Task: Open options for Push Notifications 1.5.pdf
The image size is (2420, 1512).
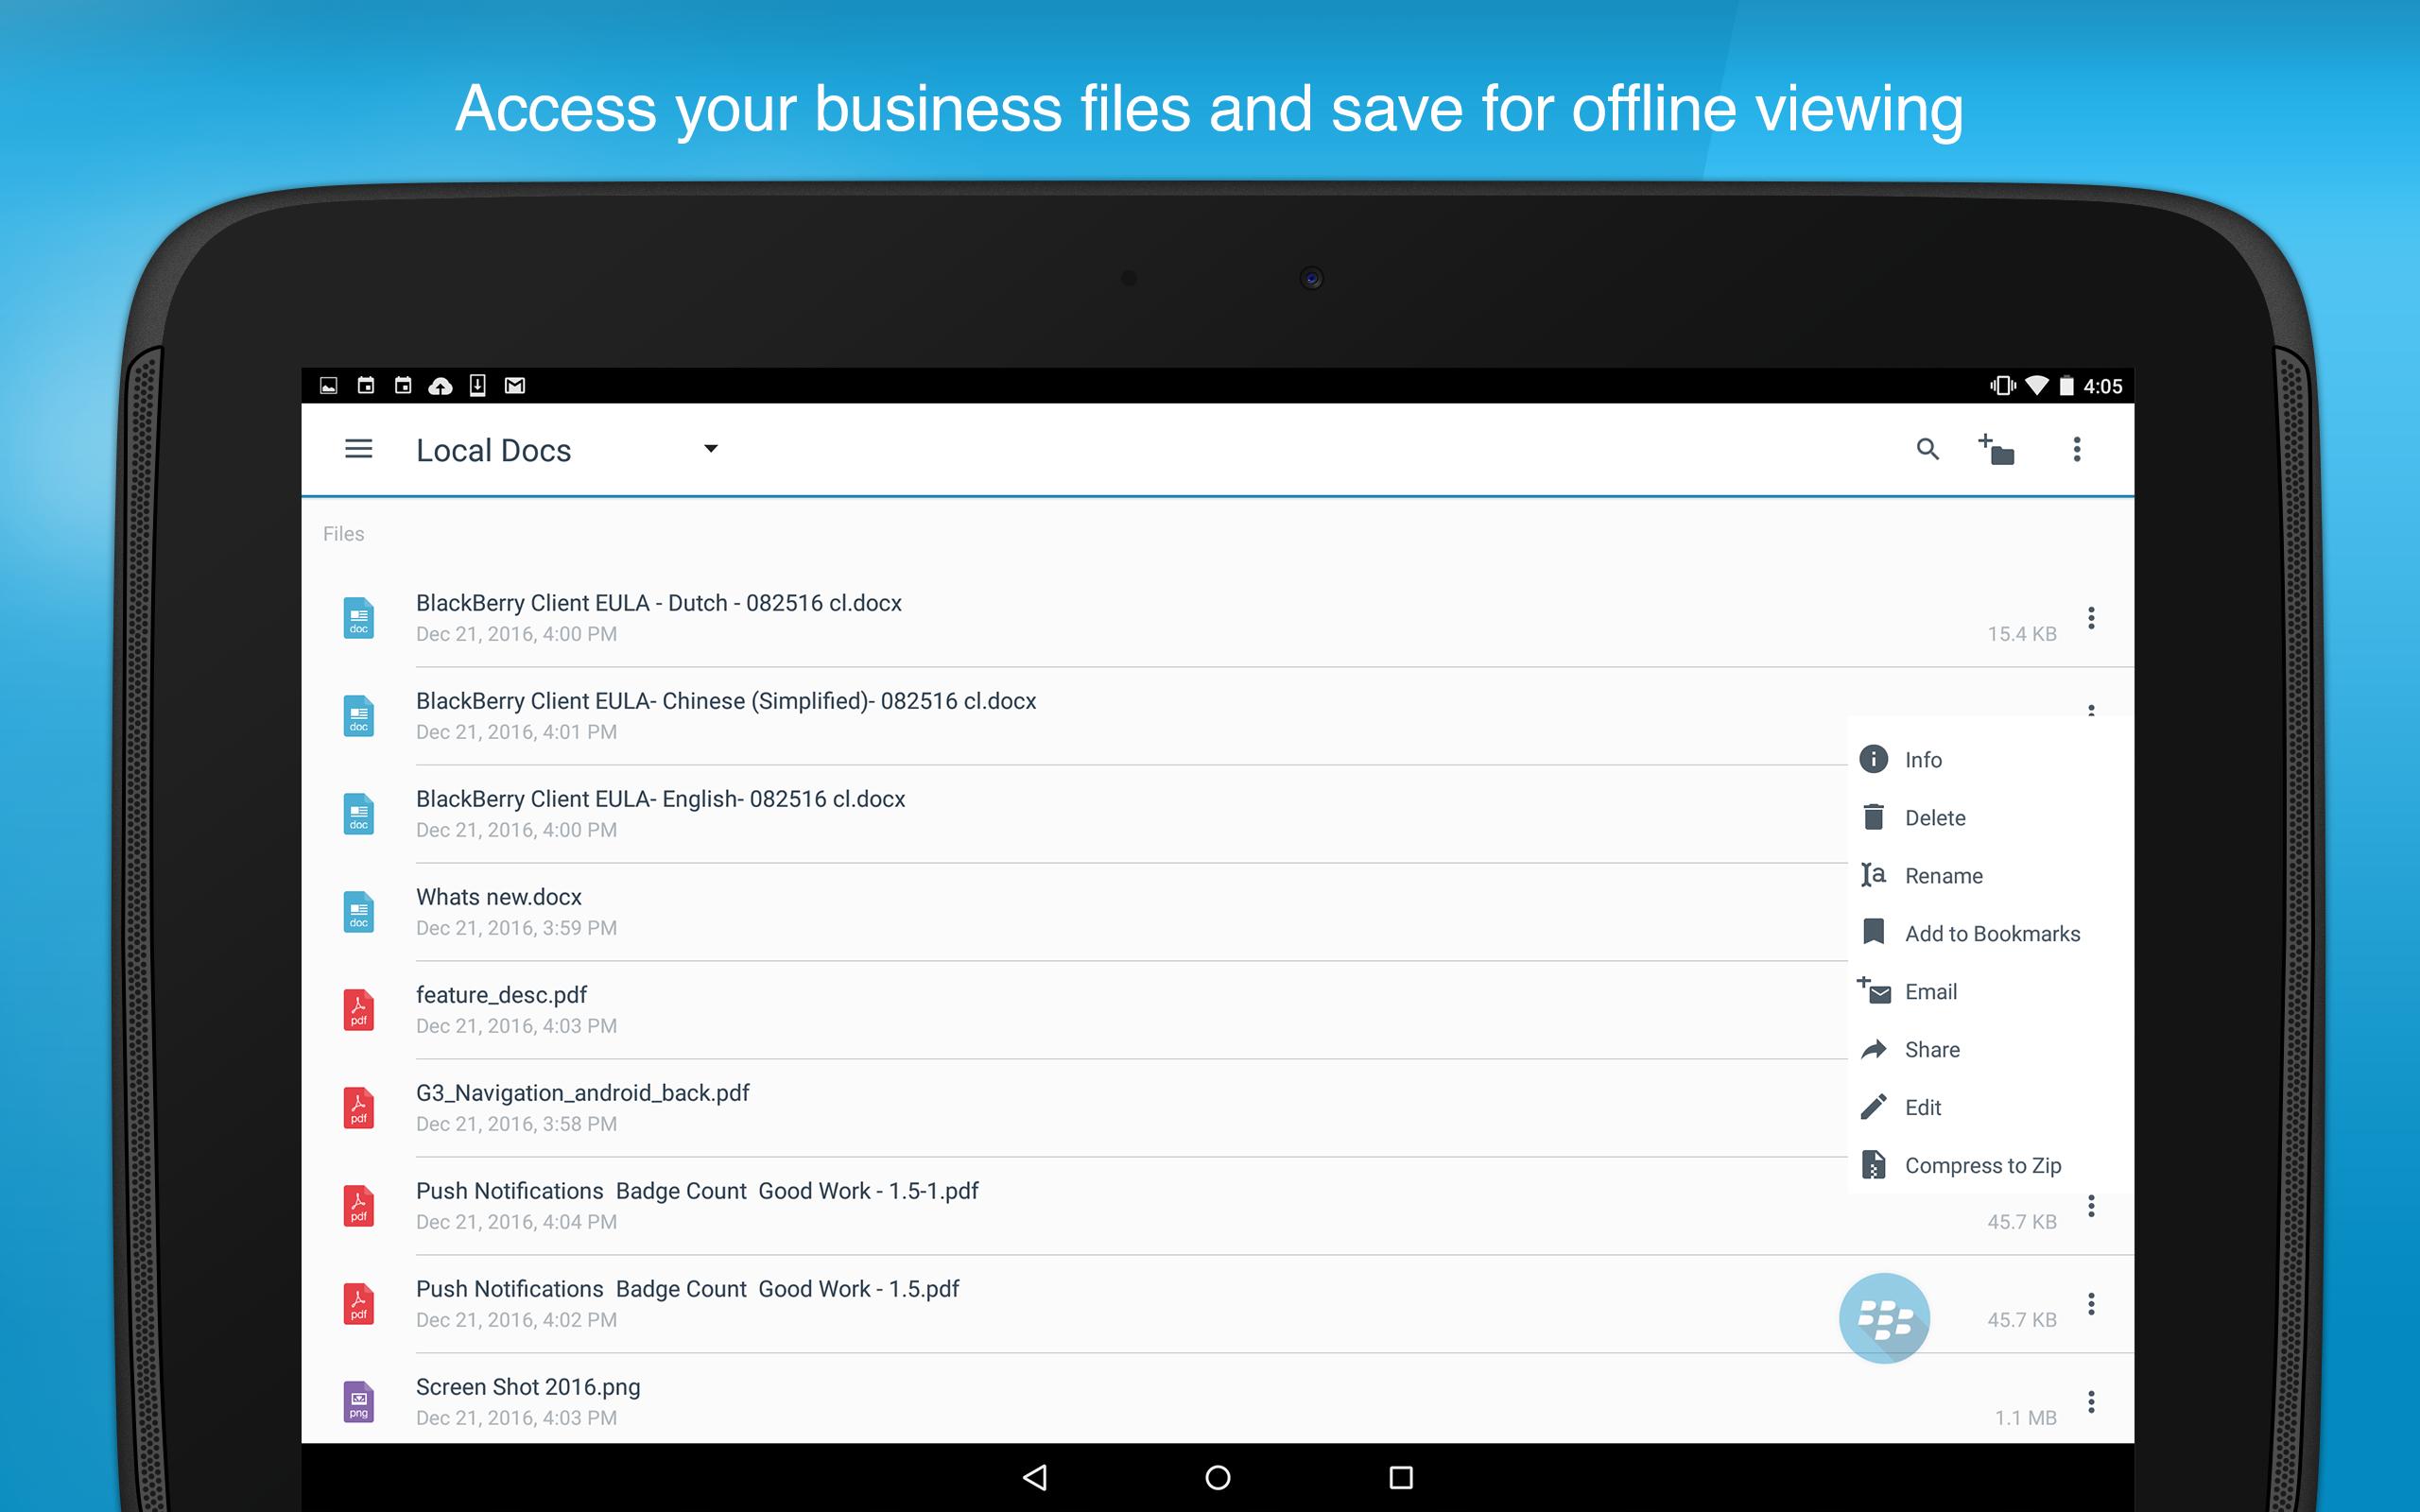Action: [2090, 1304]
